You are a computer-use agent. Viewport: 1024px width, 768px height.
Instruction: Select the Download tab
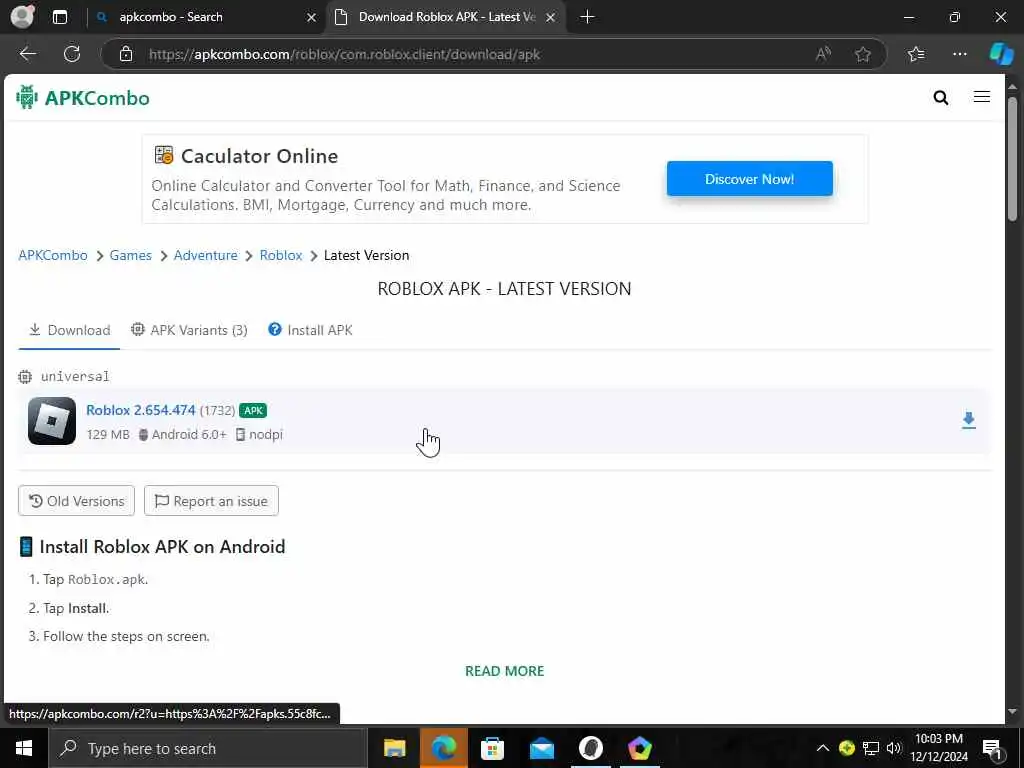pyautogui.click(x=69, y=330)
